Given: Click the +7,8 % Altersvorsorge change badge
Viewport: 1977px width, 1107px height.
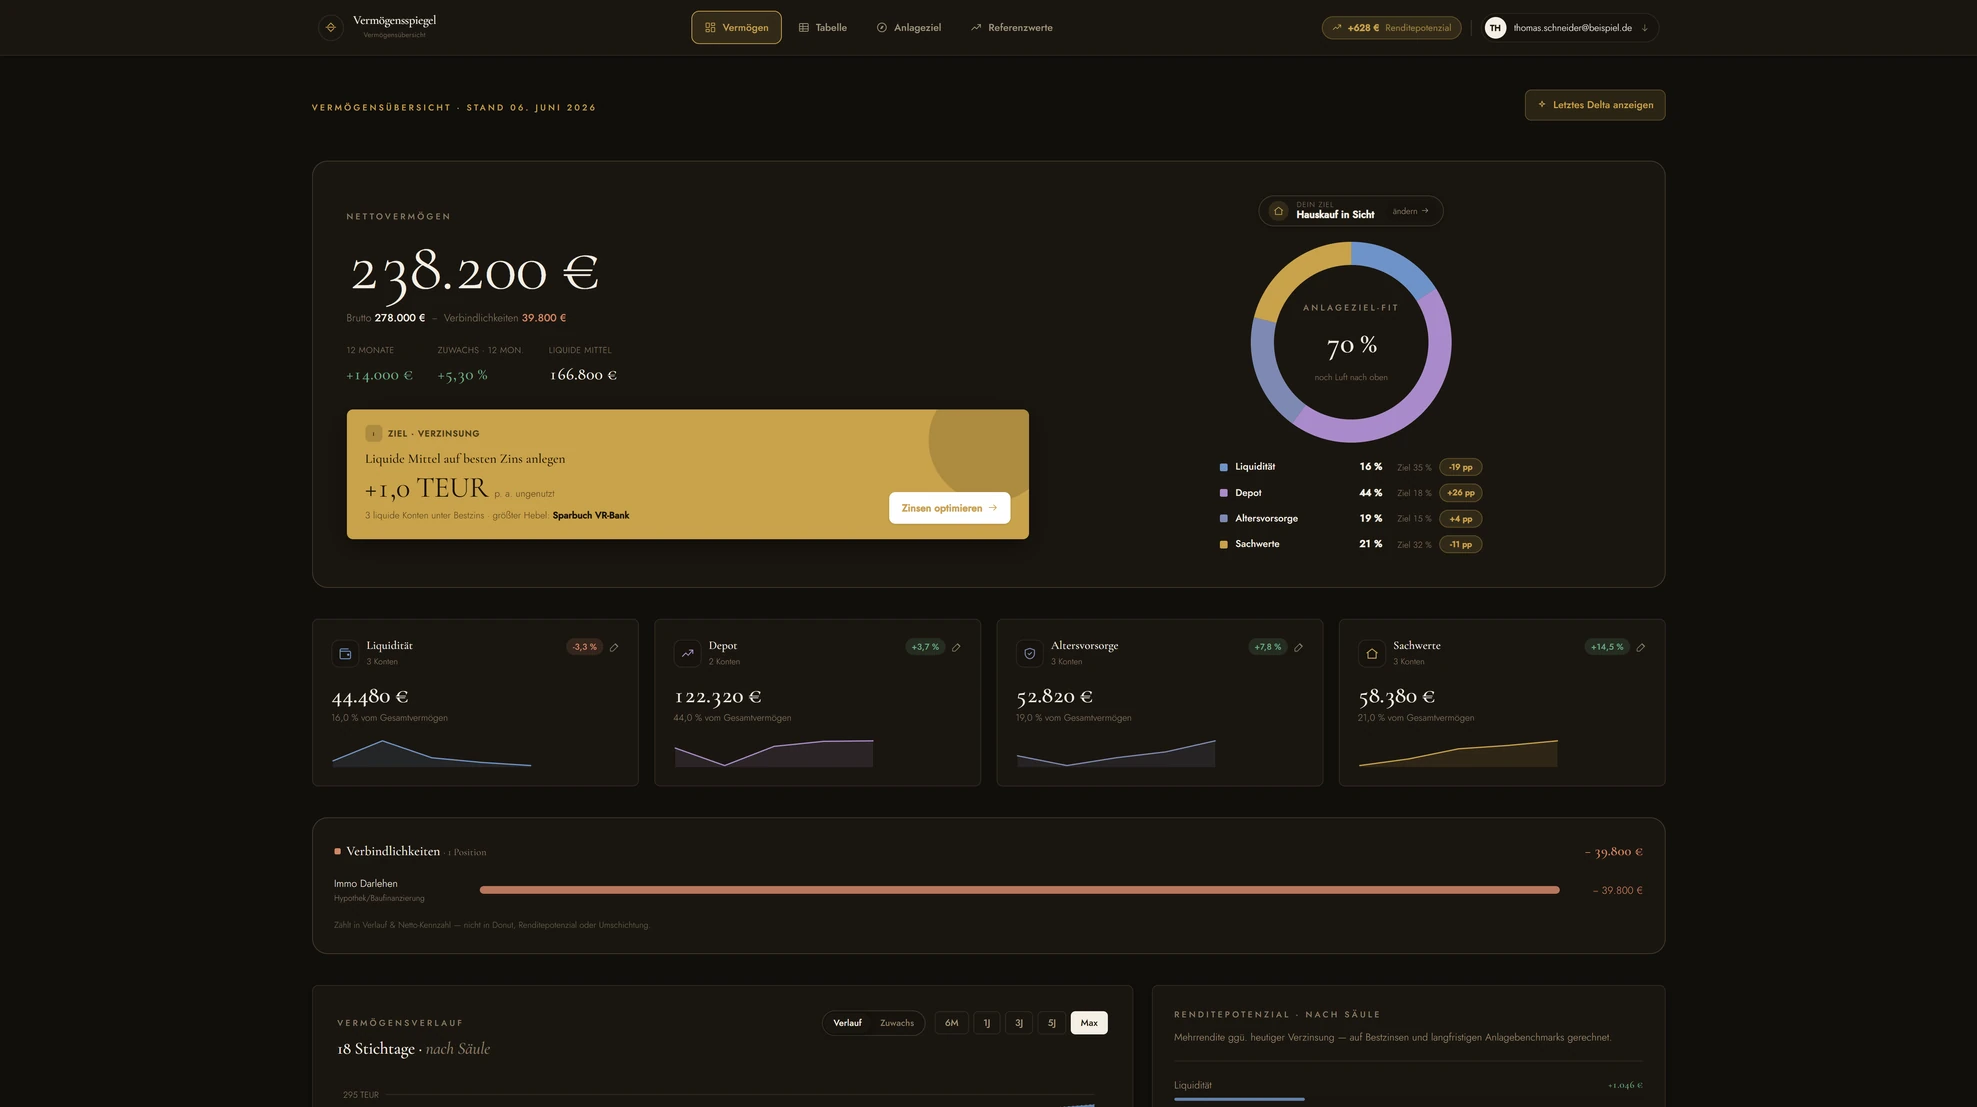Looking at the screenshot, I should (1267, 647).
